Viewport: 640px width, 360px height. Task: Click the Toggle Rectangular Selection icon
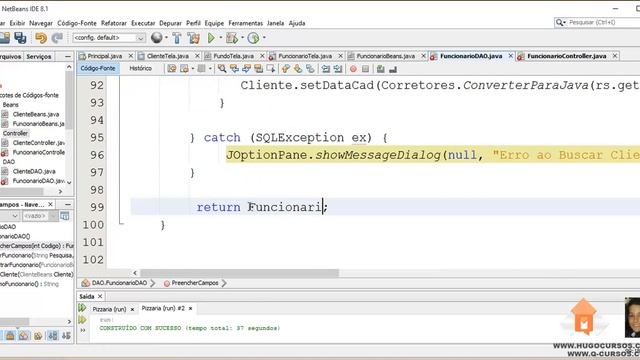tap(271, 69)
